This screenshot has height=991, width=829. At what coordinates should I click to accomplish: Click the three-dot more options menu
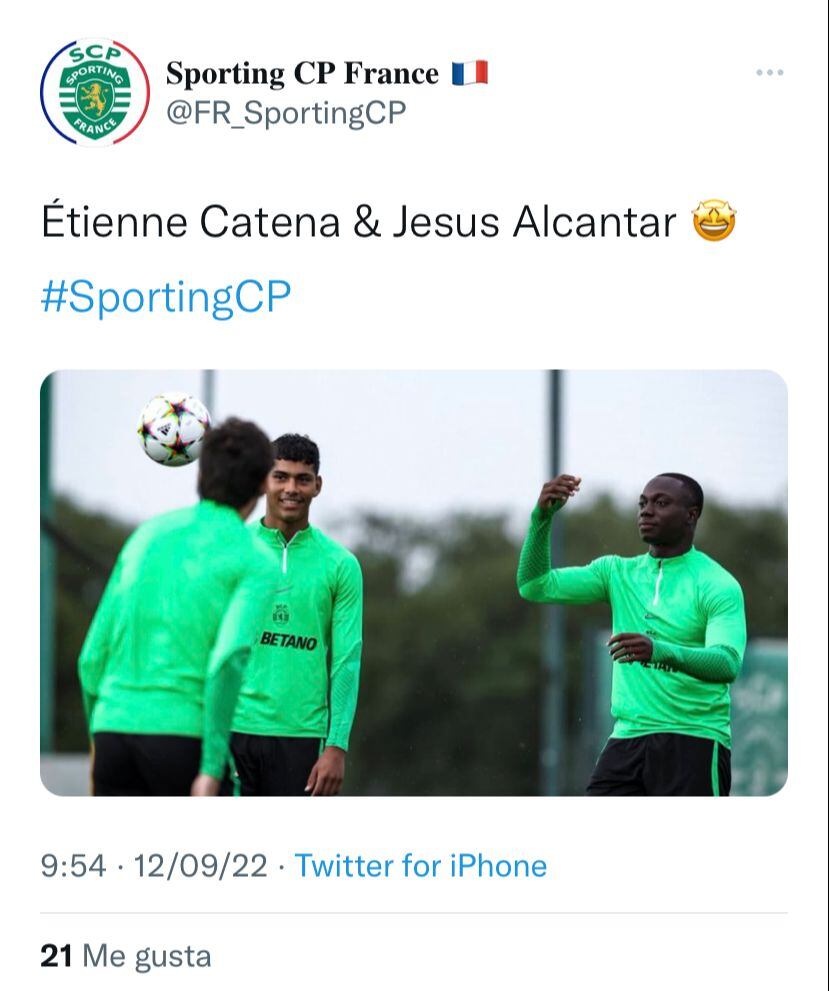(769, 73)
